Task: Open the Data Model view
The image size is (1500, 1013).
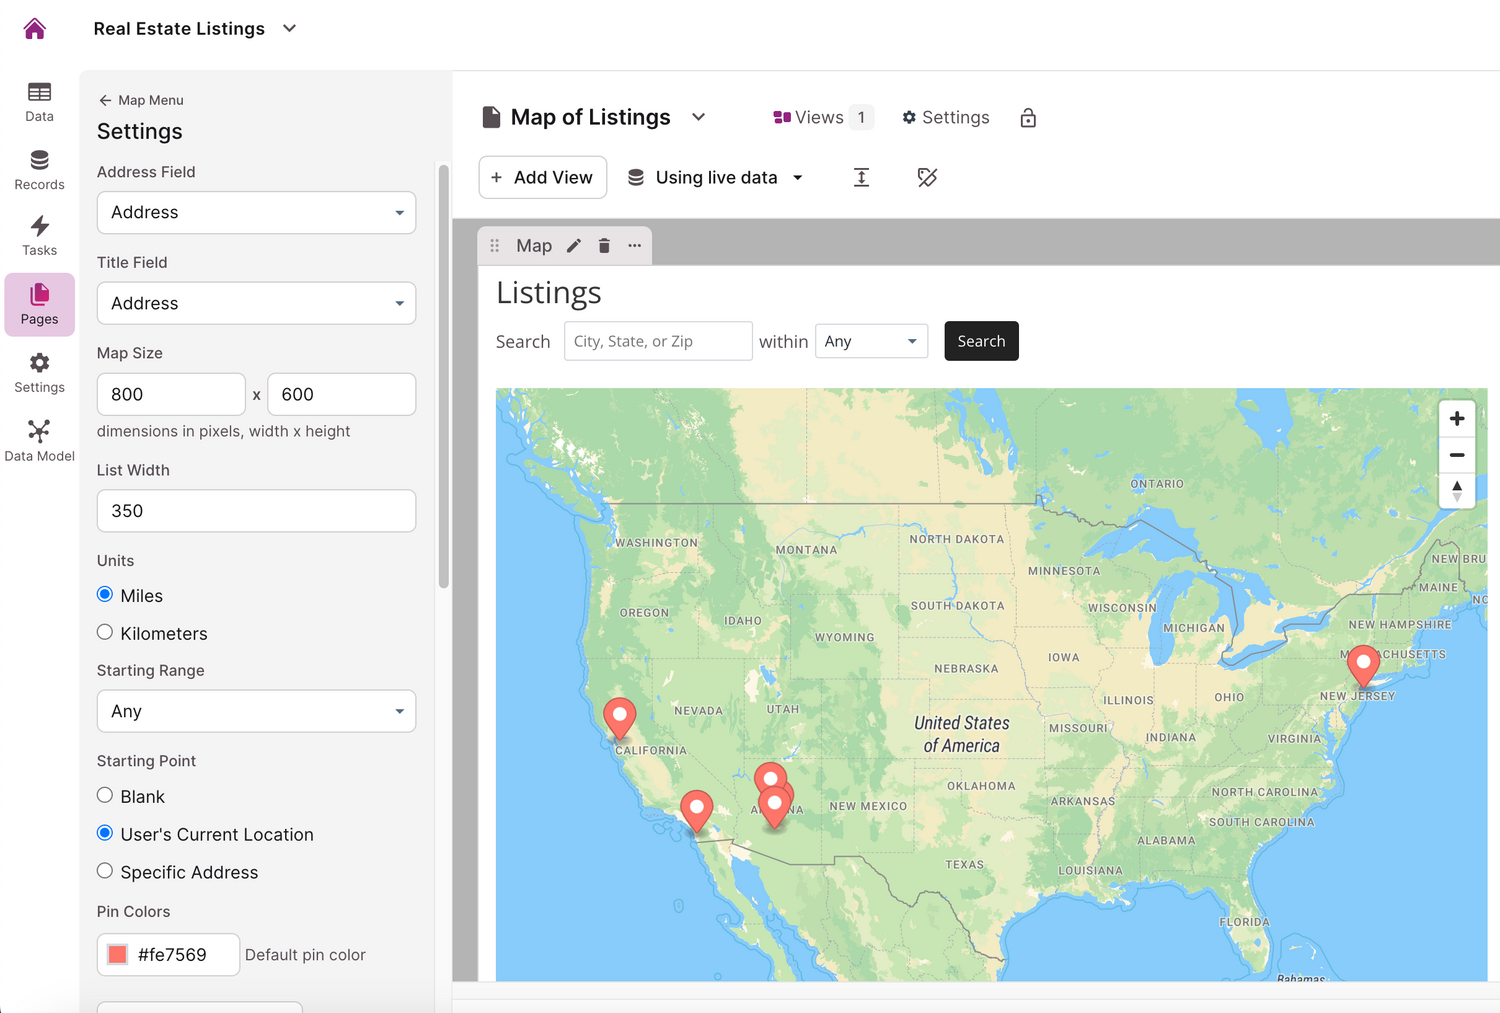Action: pos(39,438)
